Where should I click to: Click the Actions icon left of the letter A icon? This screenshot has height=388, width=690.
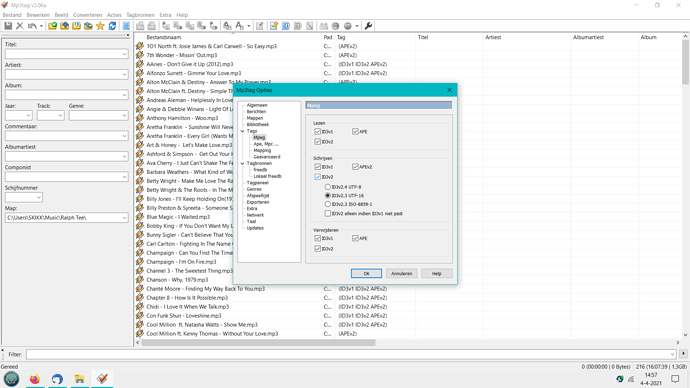[x=227, y=26]
